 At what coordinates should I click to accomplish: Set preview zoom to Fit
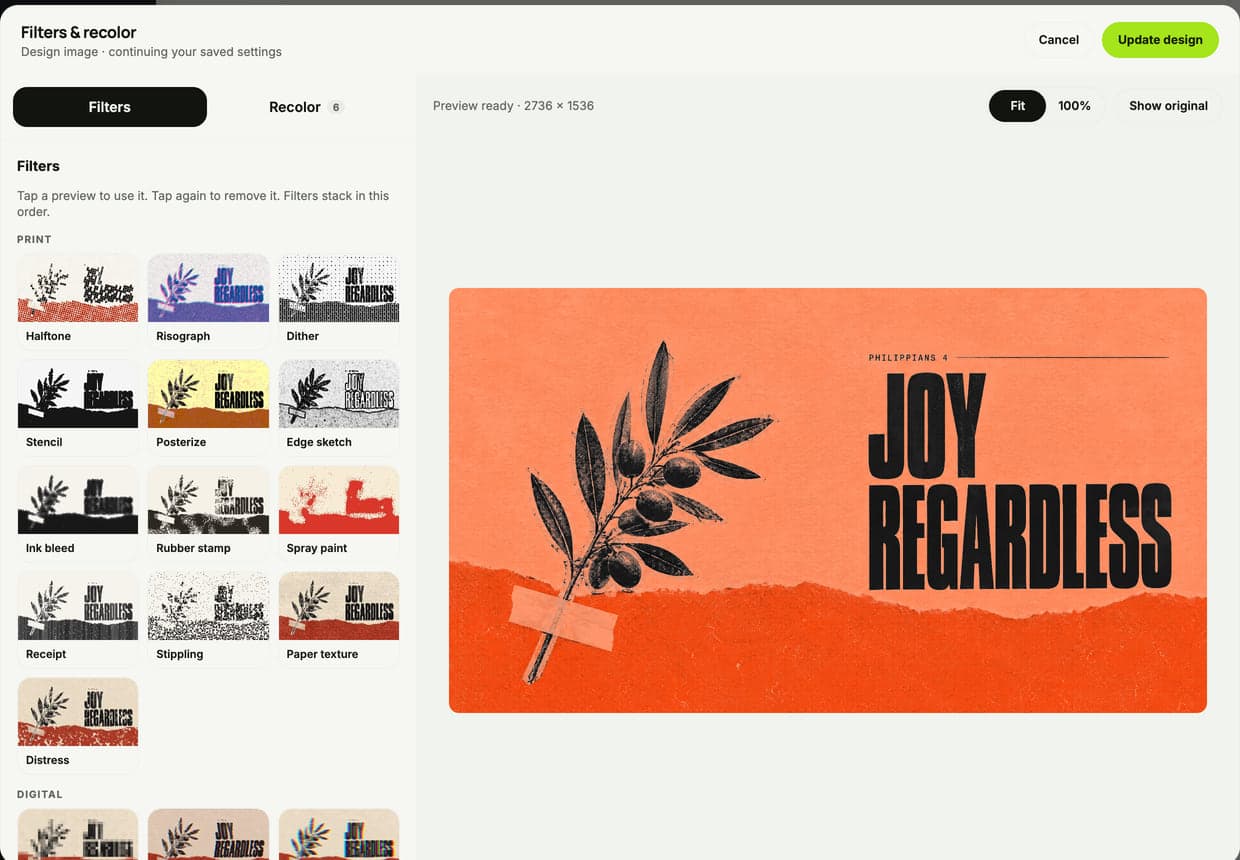click(x=1017, y=106)
